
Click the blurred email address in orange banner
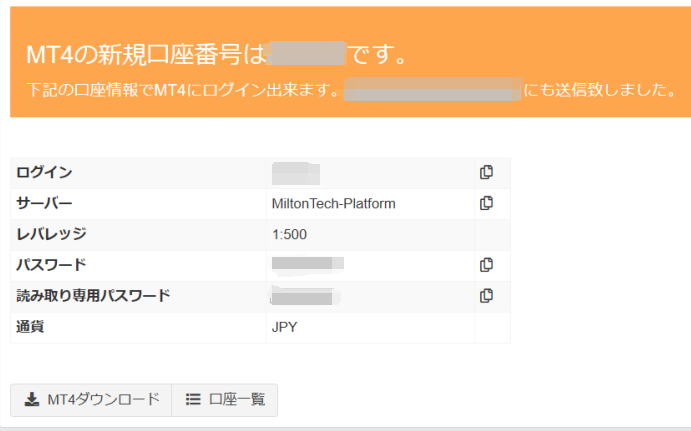tap(432, 89)
